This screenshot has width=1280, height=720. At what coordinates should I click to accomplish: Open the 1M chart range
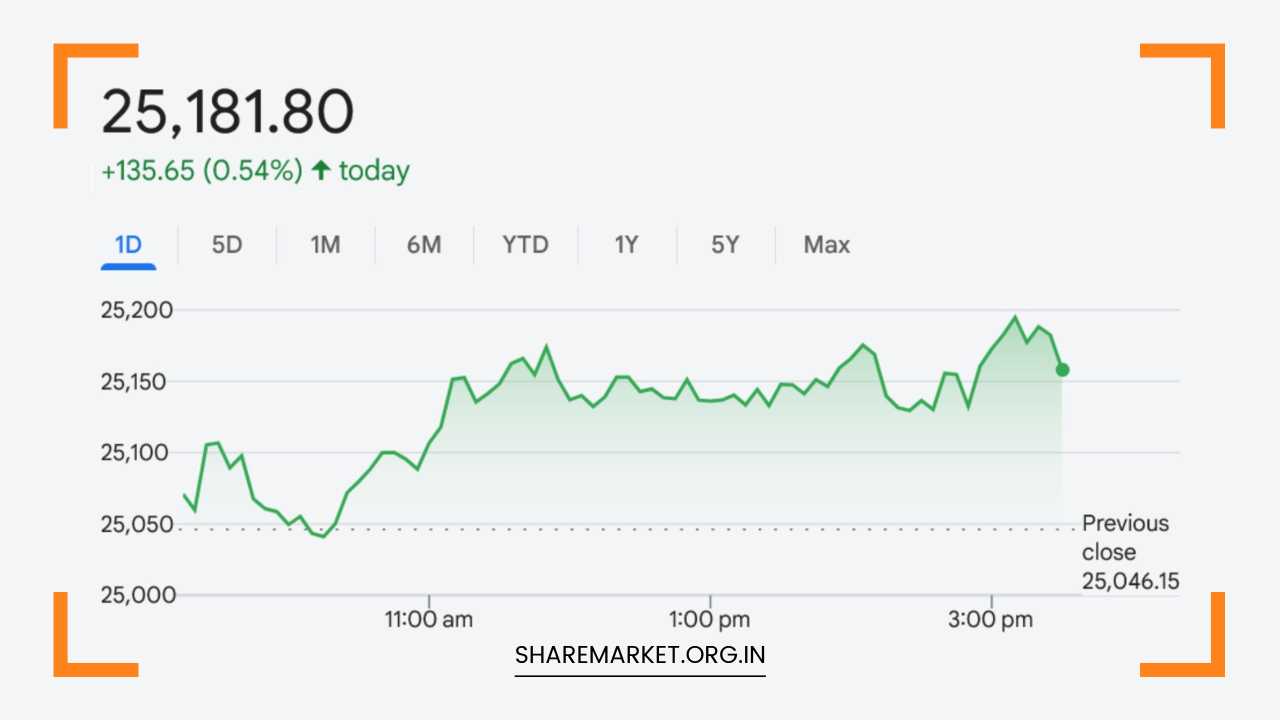[x=325, y=245]
